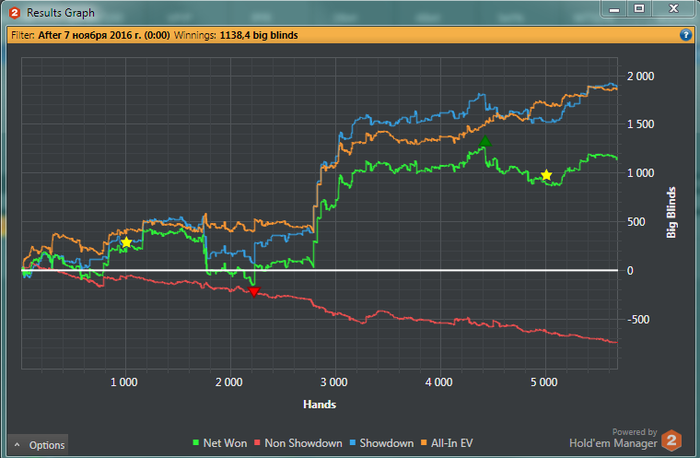Click the blue help question mark icon
This screenshot has height=458, width=700.
[685, 35]
